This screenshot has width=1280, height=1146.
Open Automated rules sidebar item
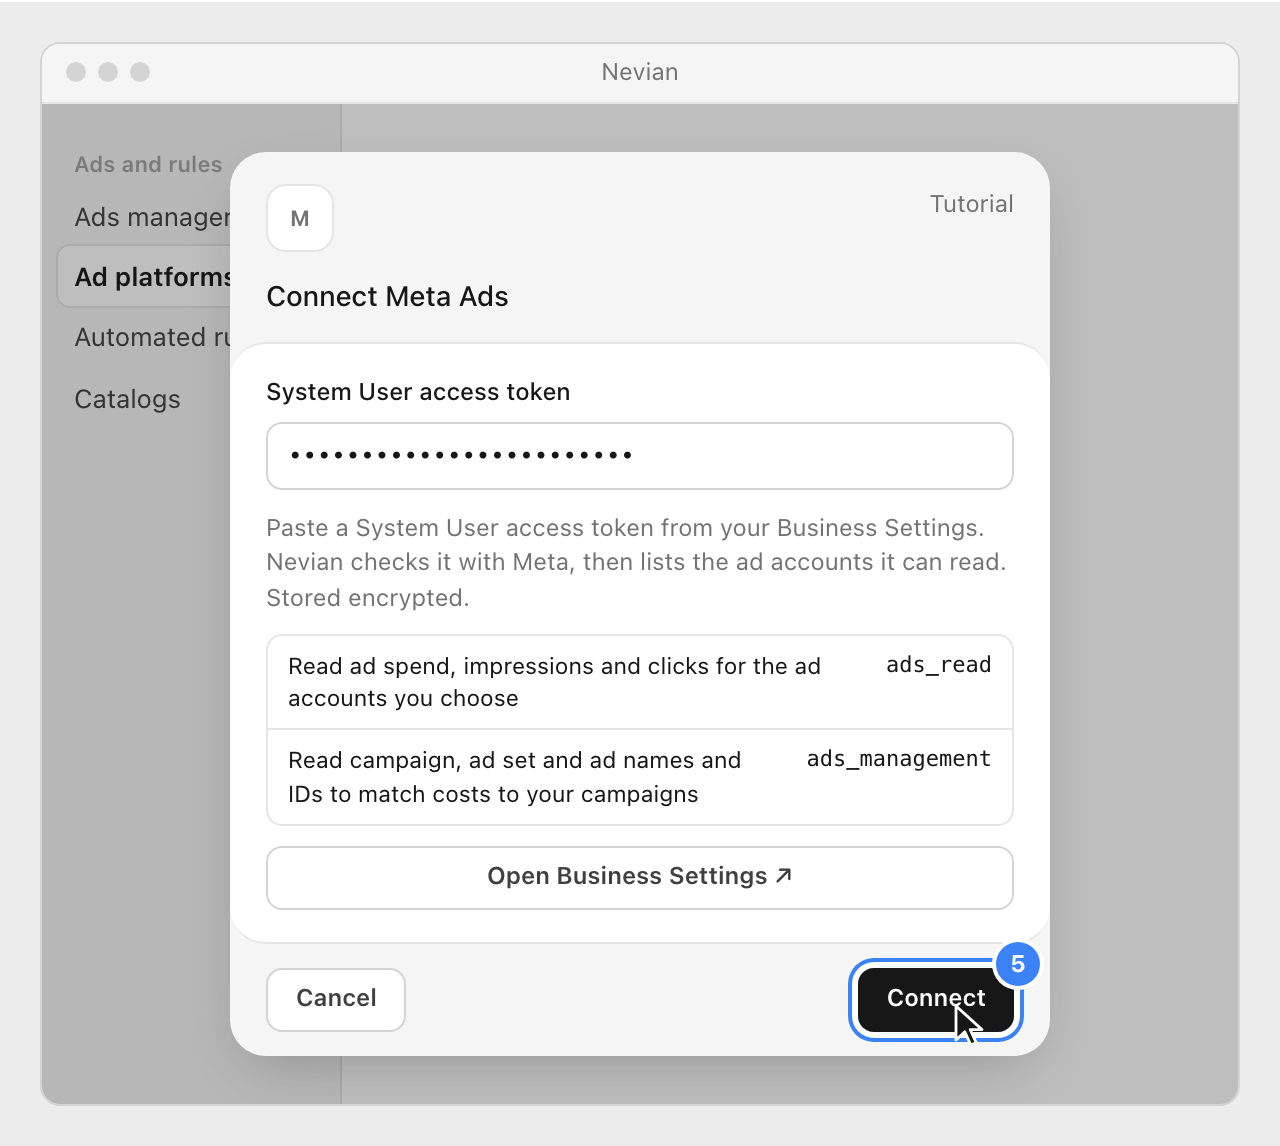coord(153,337)
